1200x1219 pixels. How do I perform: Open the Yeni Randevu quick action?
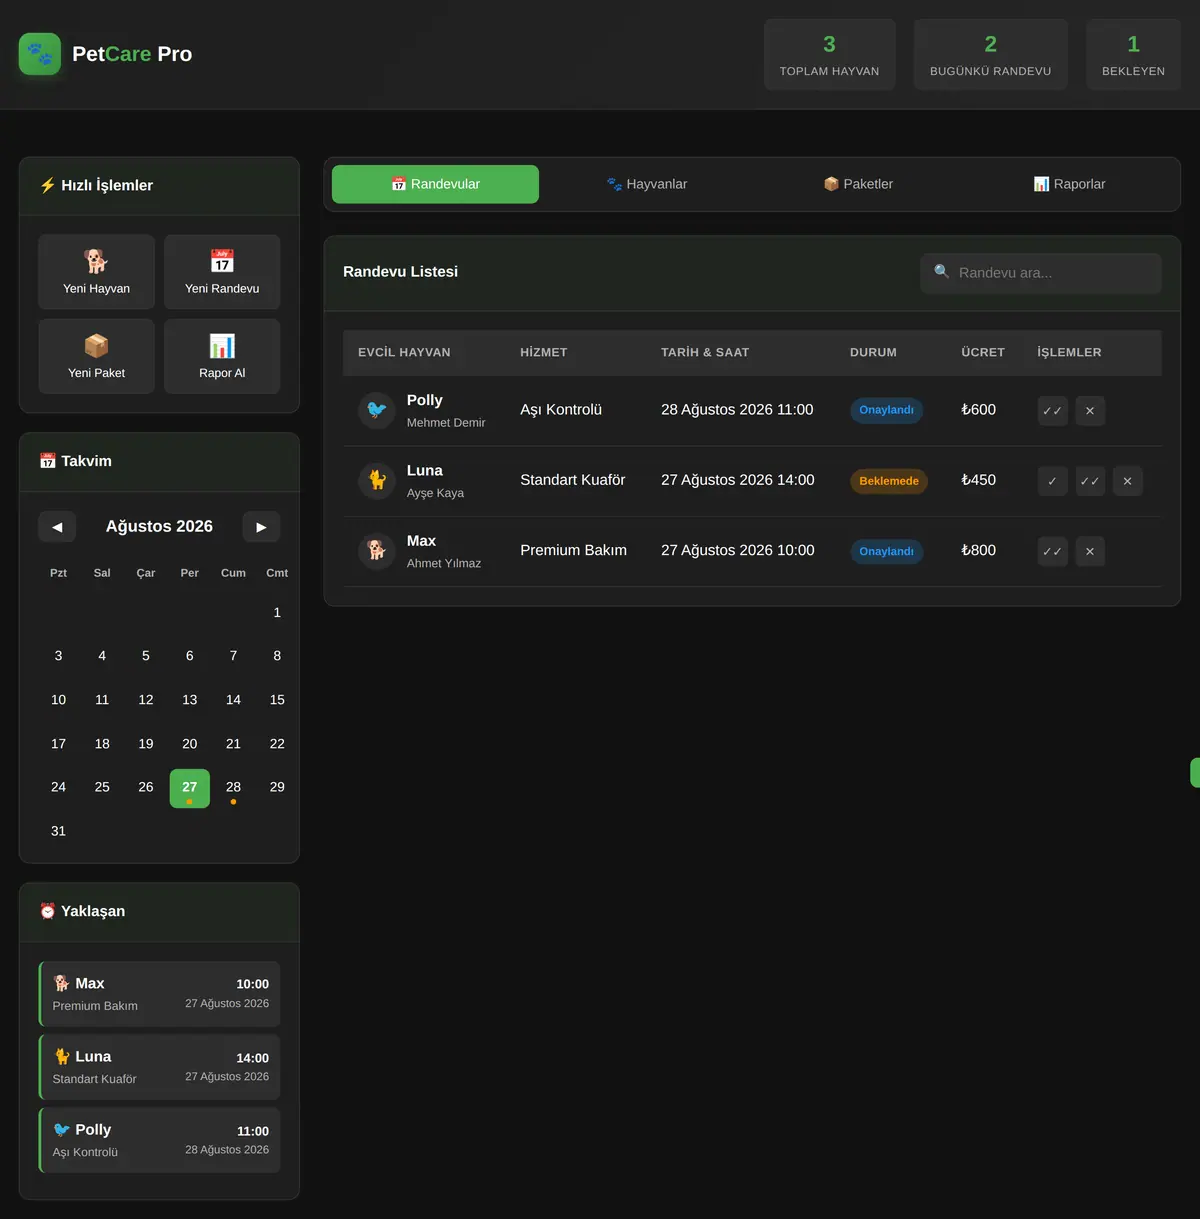pos(222,272)
